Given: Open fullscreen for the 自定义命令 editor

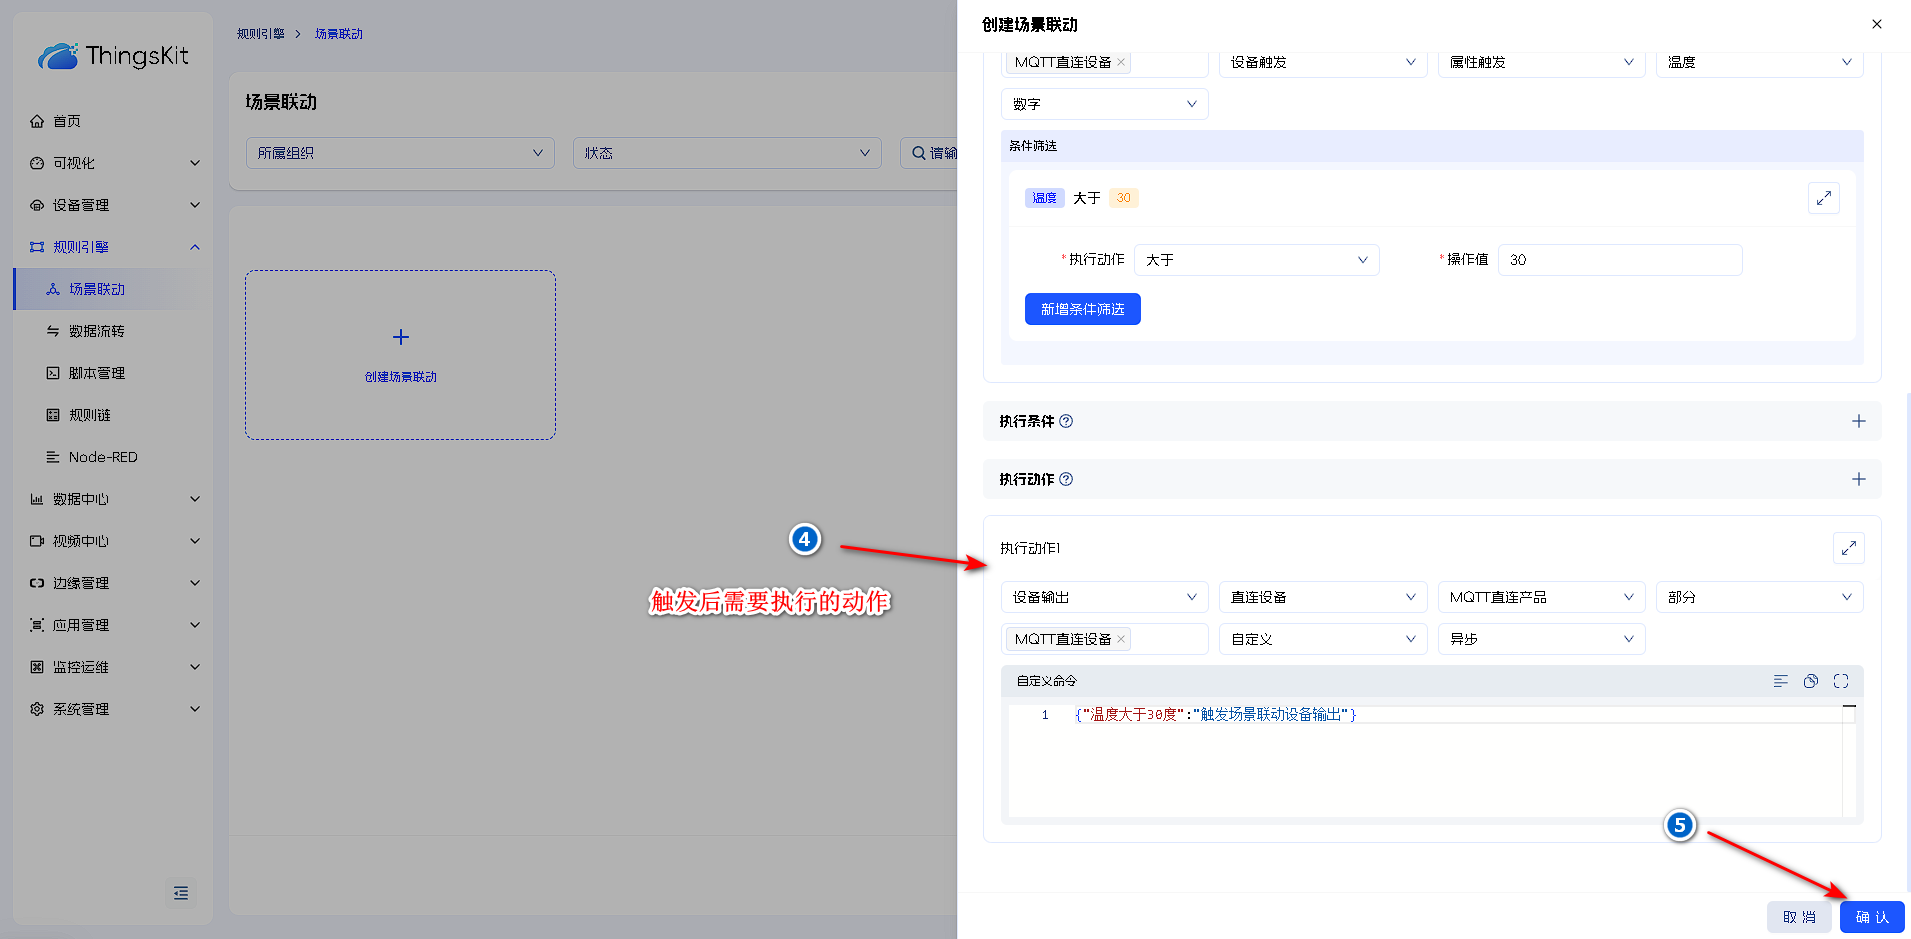Looking at the screenshot, I should tap(1840, 681).
